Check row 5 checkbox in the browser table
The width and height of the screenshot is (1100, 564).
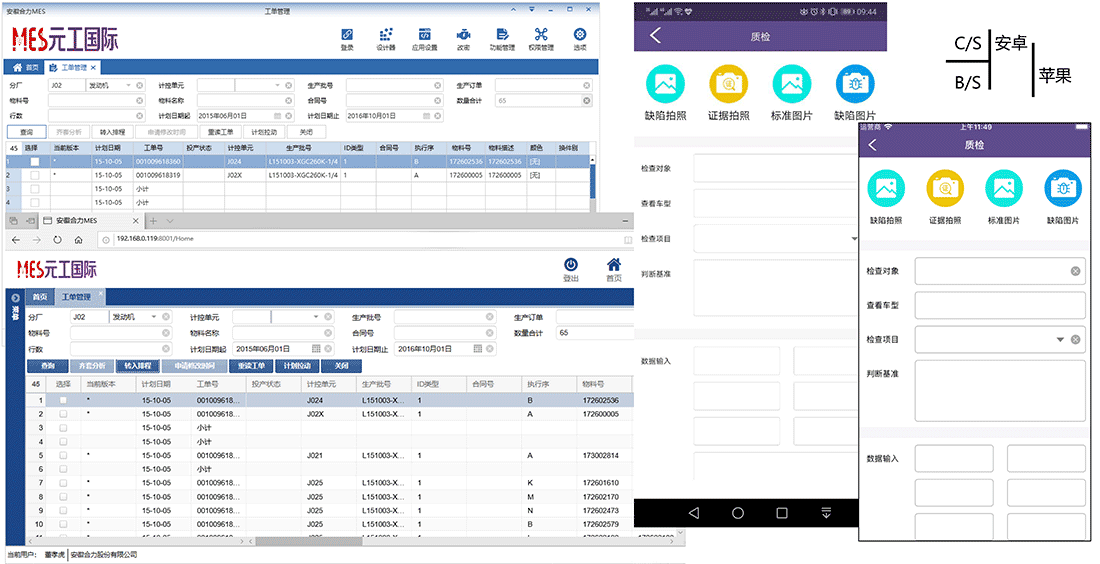[x=63, y=455]
